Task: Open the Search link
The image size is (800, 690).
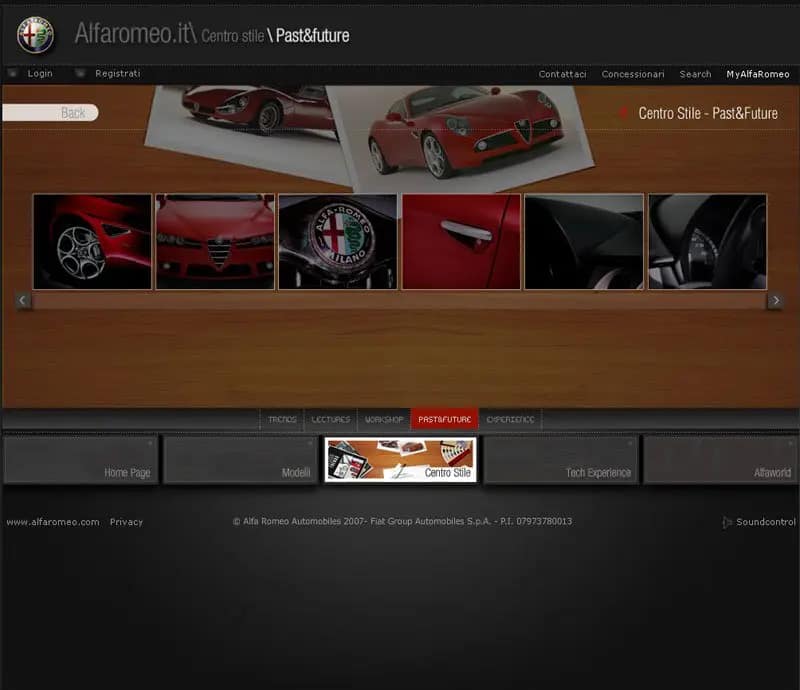Action: click(x=695, y=74)
